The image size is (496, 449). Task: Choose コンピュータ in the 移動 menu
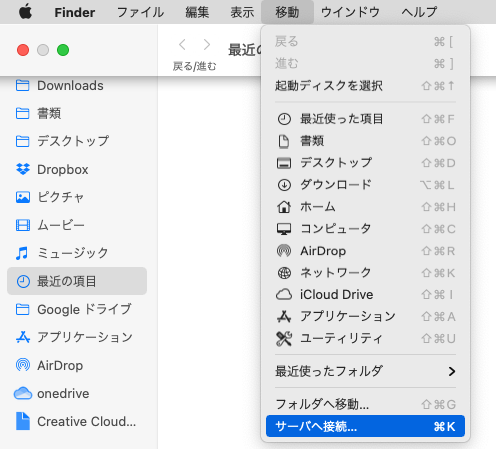tap(365, 229)
